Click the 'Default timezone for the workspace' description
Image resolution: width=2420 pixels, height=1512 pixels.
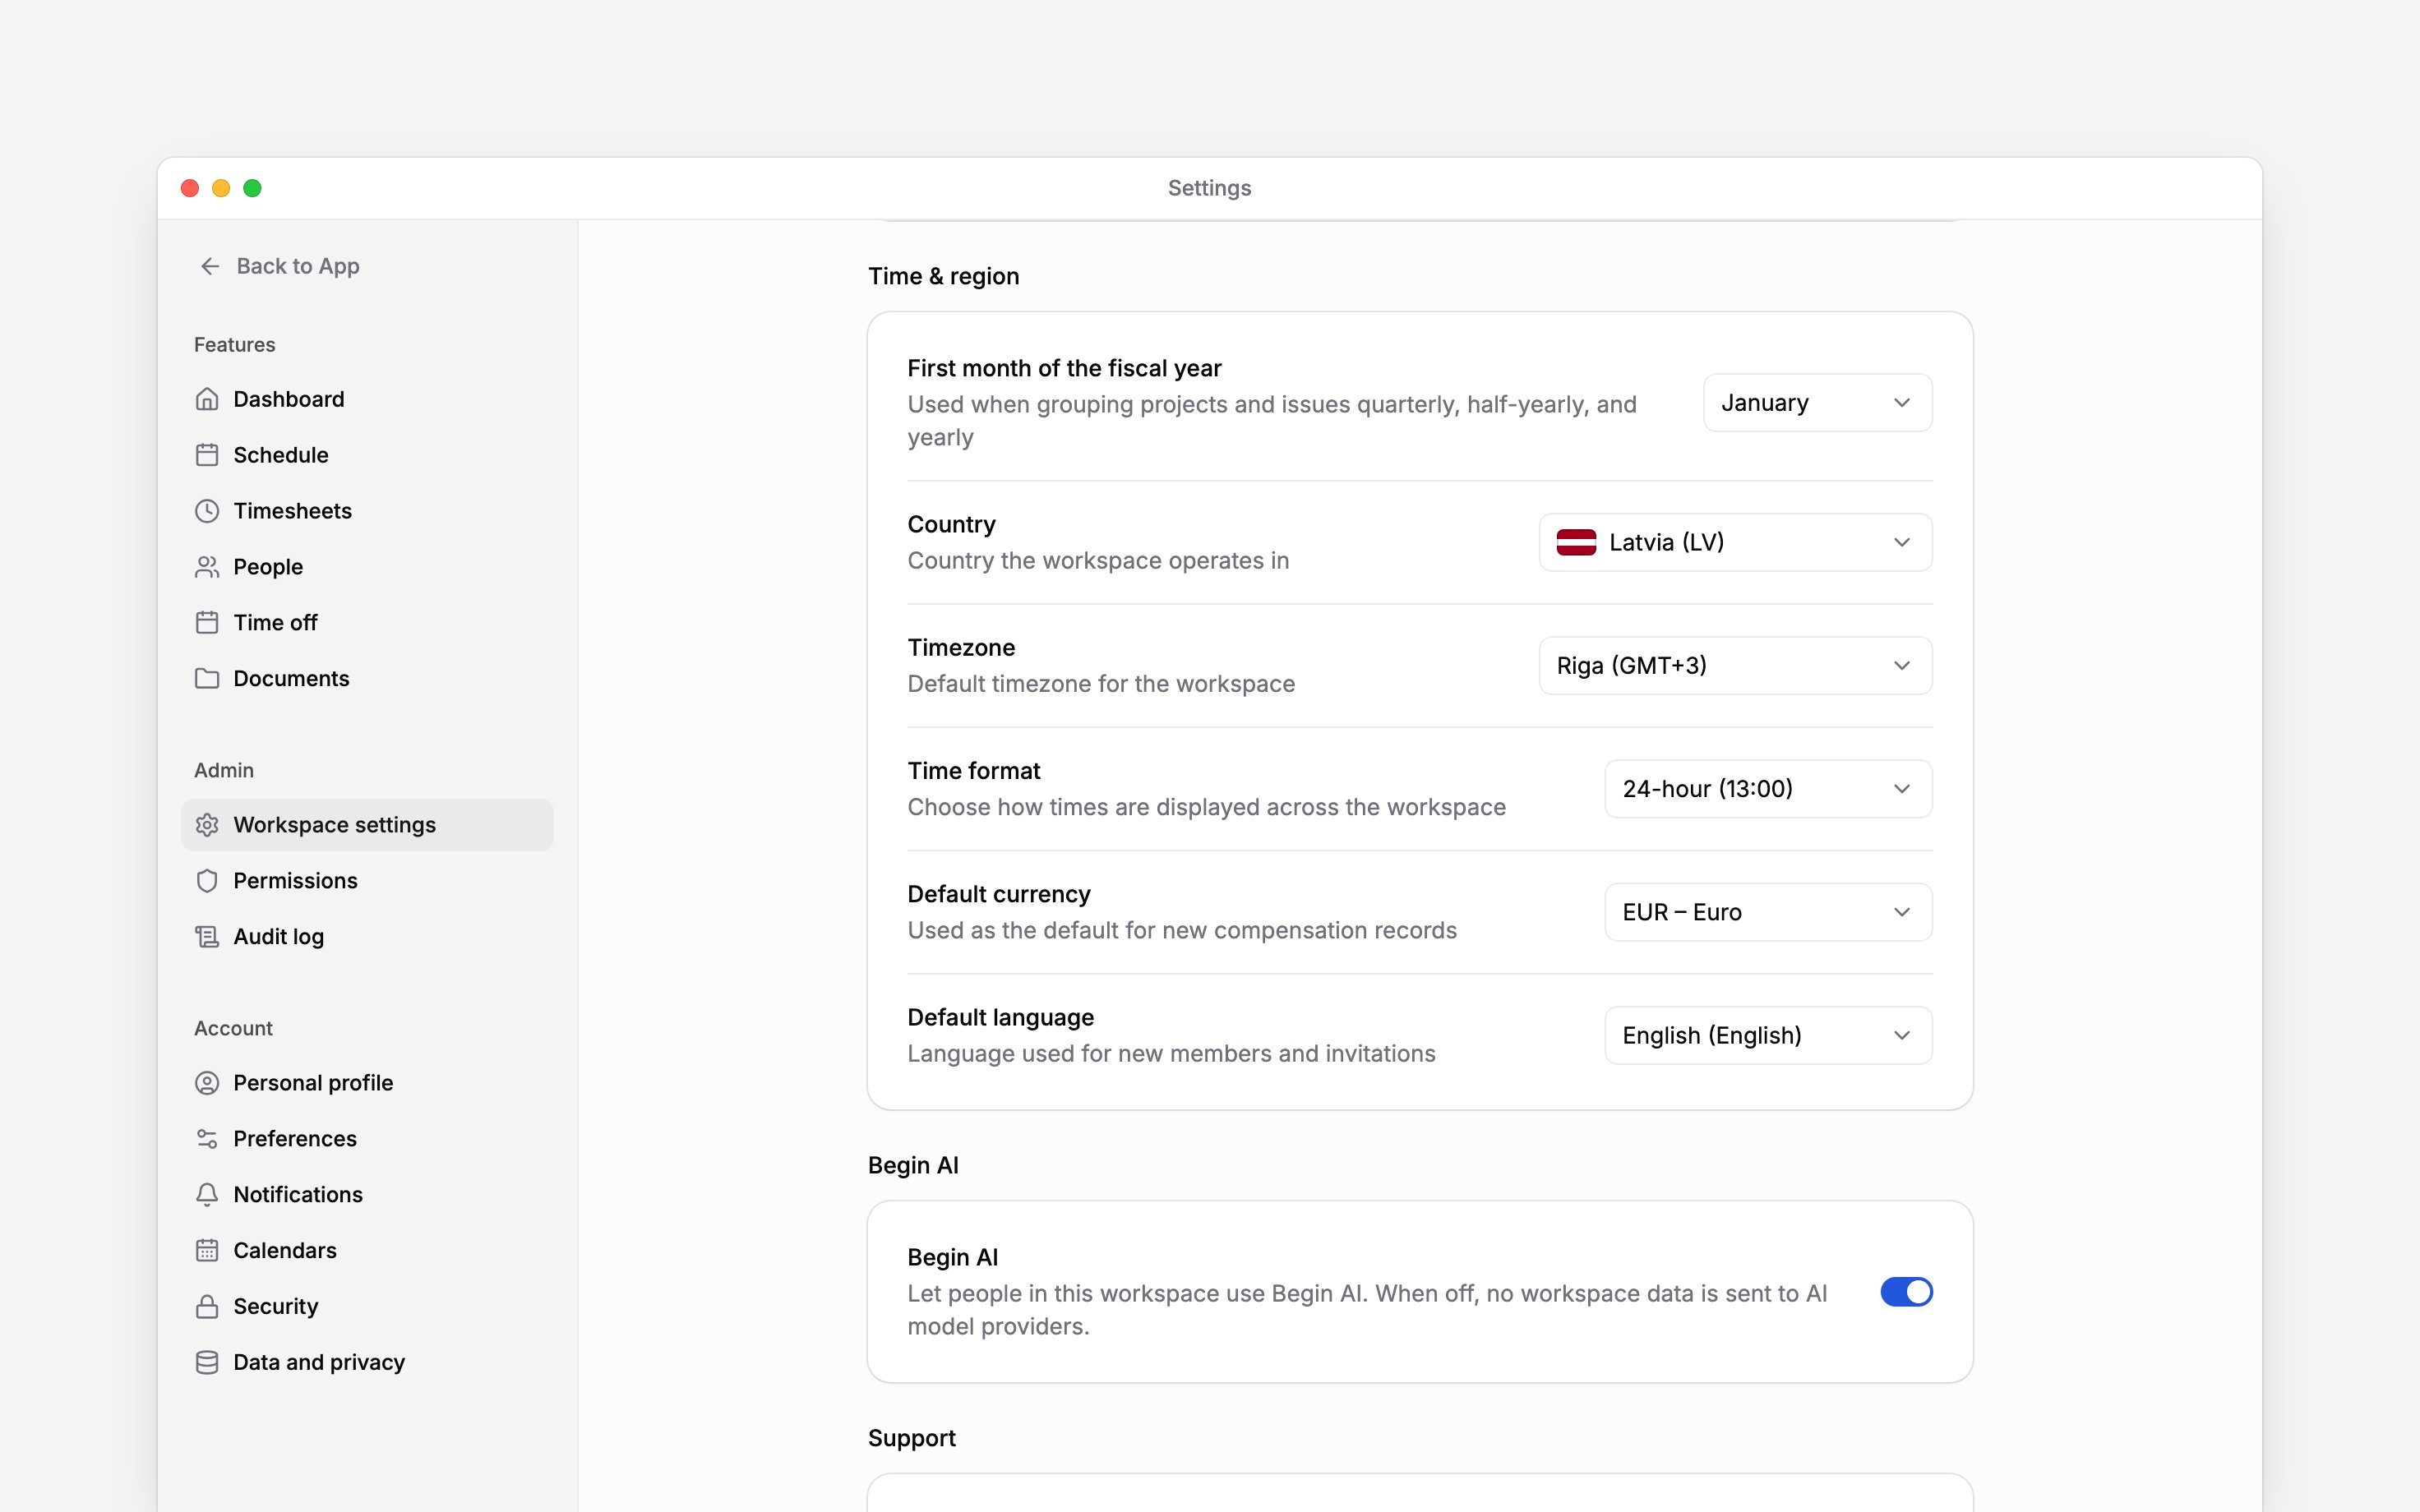(x=1101, y=684)
